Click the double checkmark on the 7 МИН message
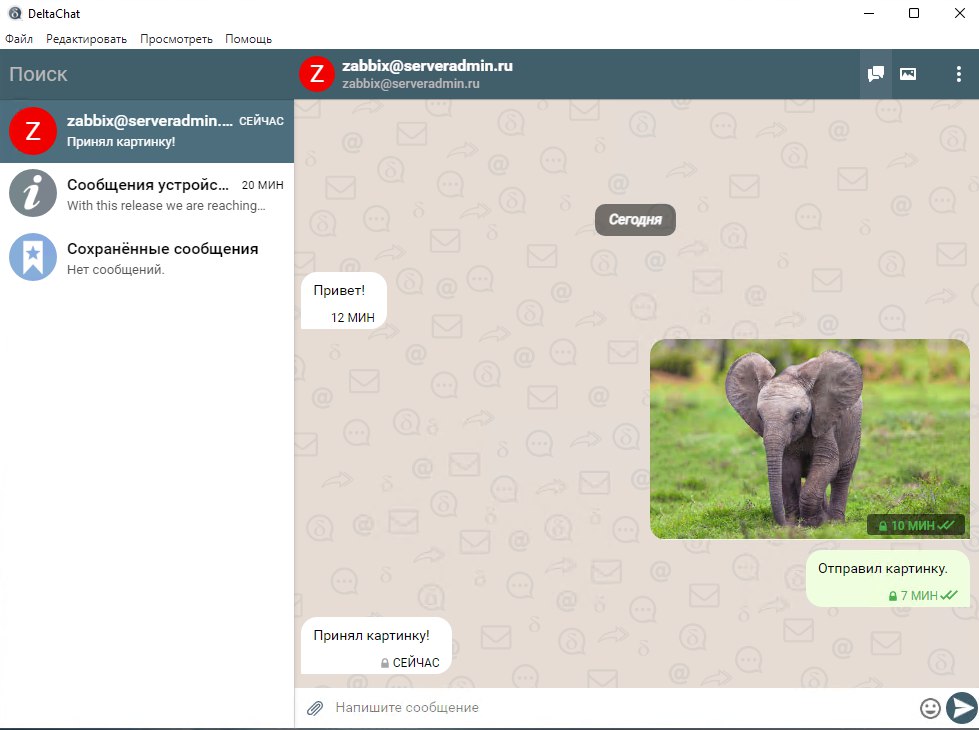Image resolution: width=979 pixels, height=730 pixels. (949, 595)
